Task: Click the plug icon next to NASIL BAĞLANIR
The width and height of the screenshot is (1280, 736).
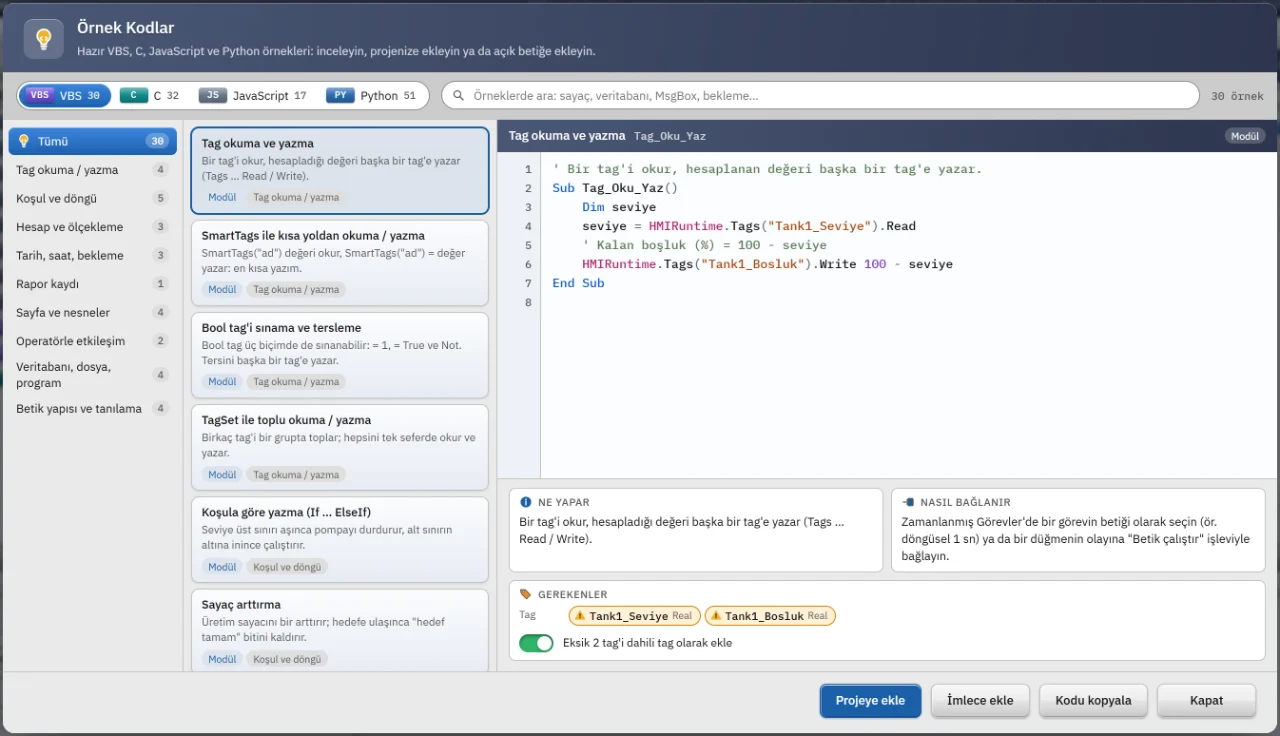Action: point(908,502)
